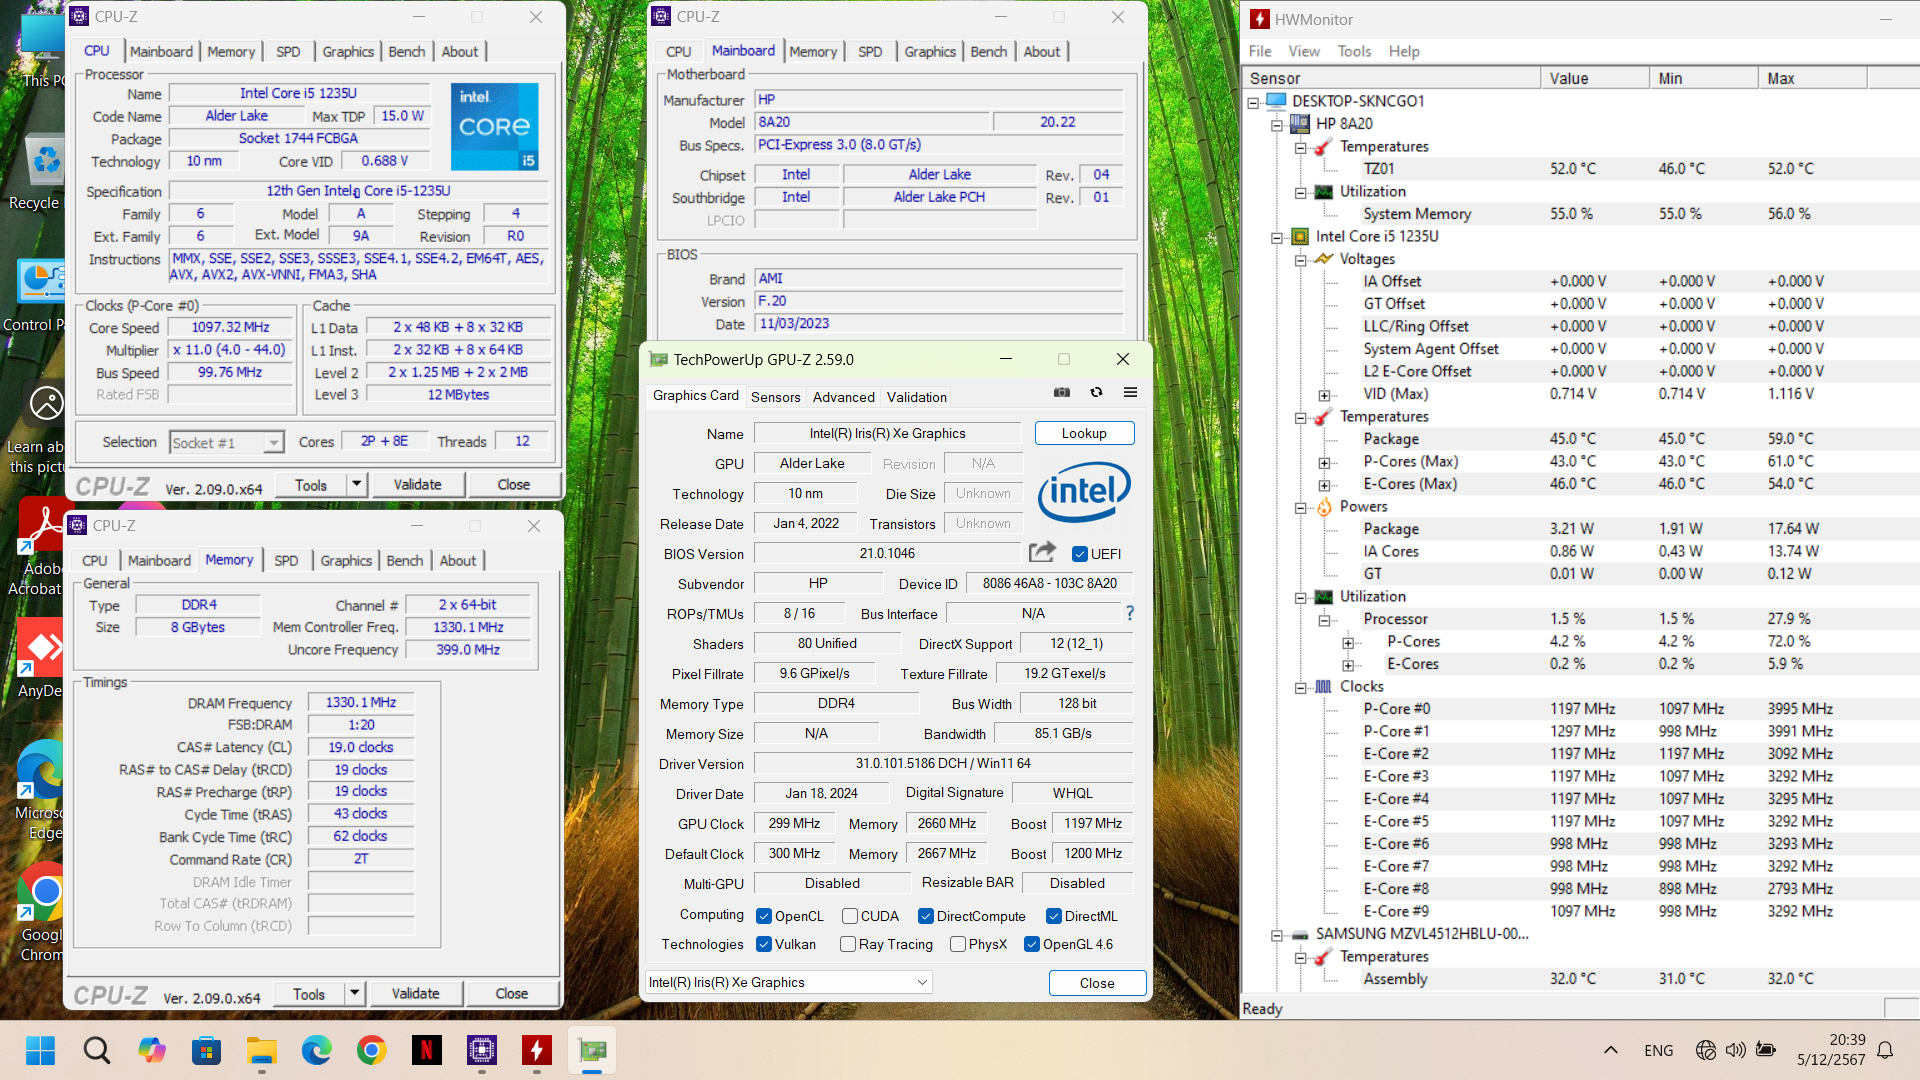
Task: Toggle the Ray Tracing checkbox
Action: coord(848,944)
